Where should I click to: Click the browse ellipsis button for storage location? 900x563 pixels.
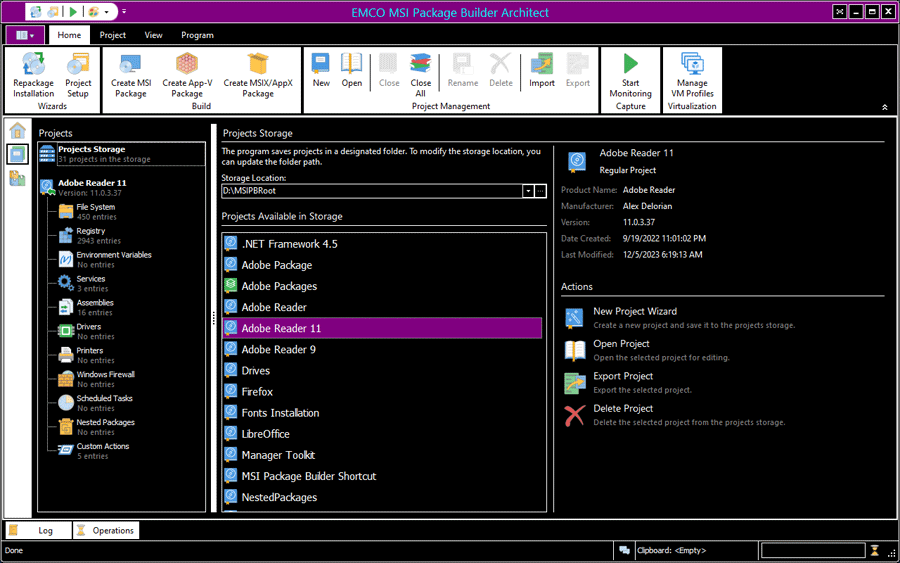point(540,191)
